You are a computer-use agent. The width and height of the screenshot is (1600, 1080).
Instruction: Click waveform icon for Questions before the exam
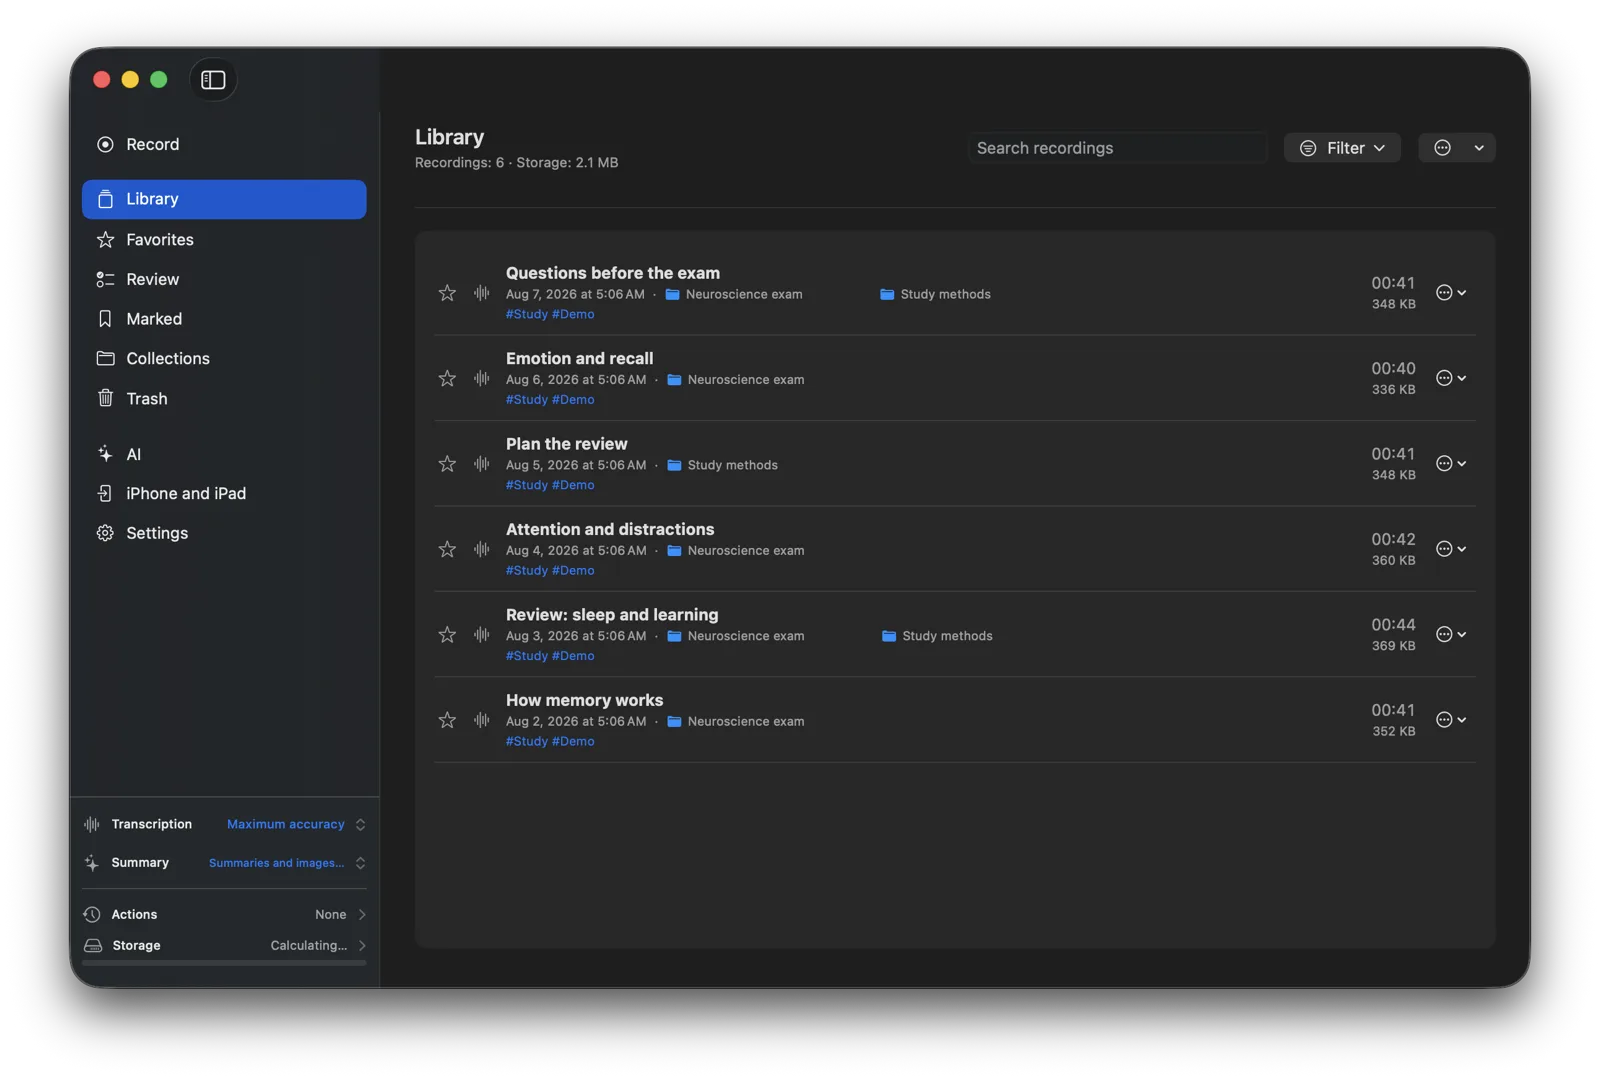tap(482, 293)
